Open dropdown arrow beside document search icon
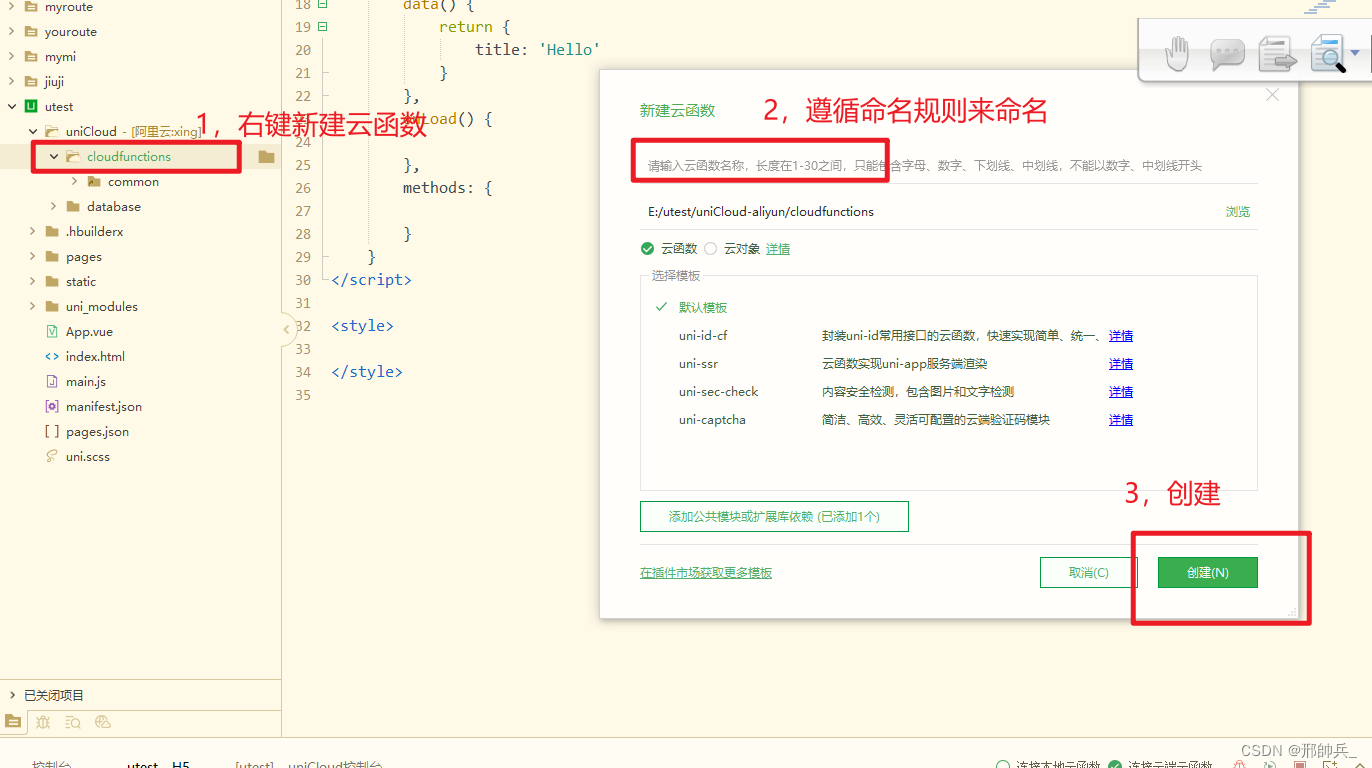 1355,53
